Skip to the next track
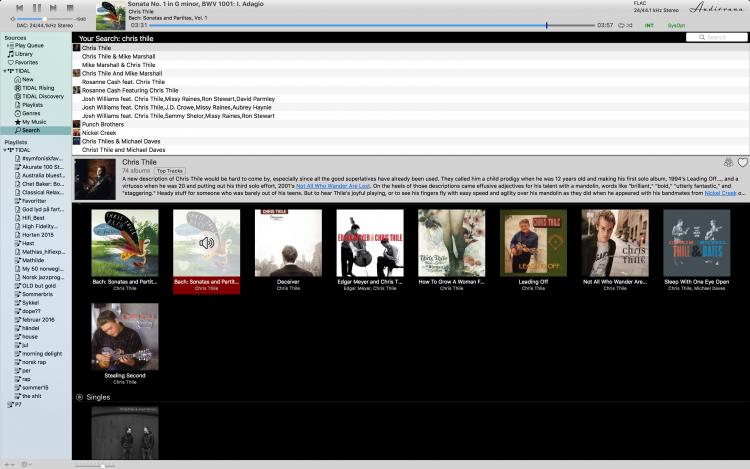 coord(53,8)
